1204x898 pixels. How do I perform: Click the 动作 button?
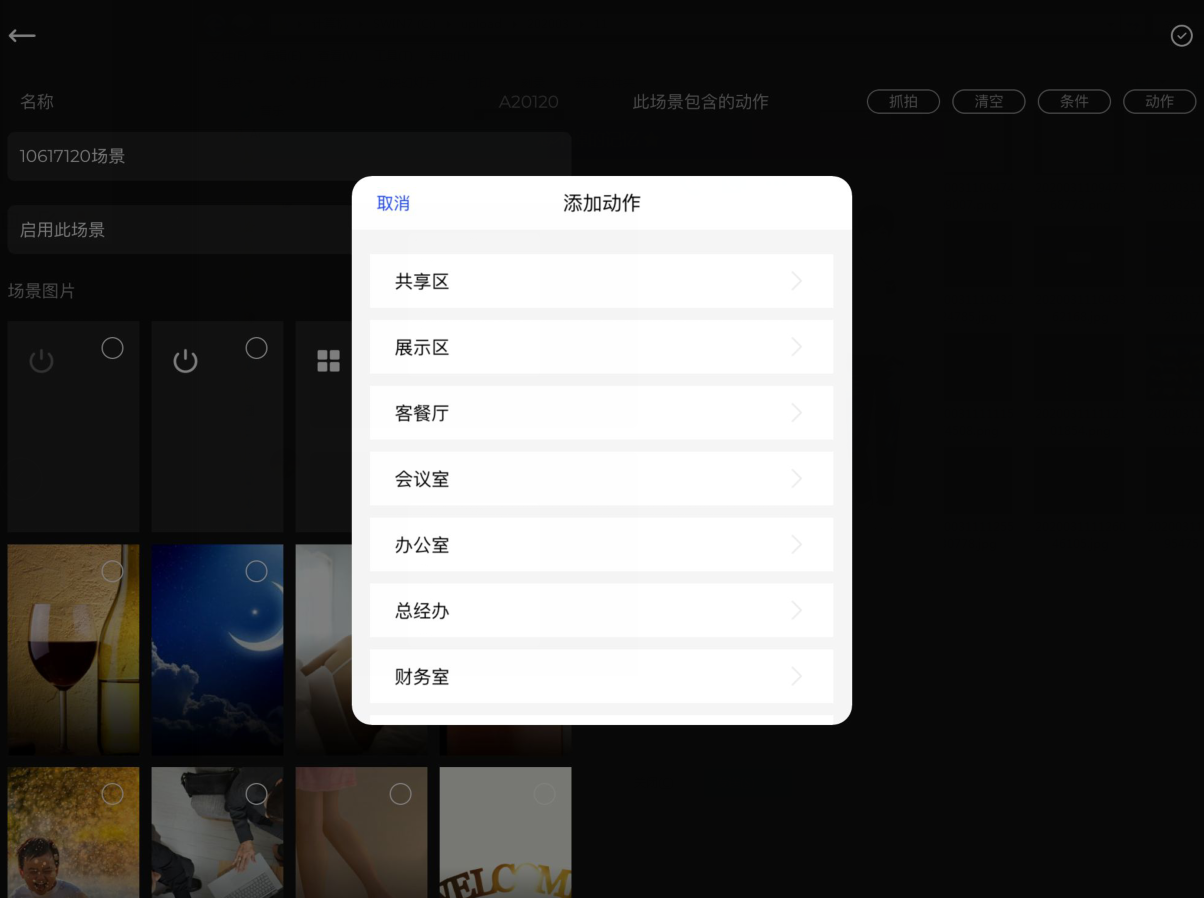point(1159,102)
